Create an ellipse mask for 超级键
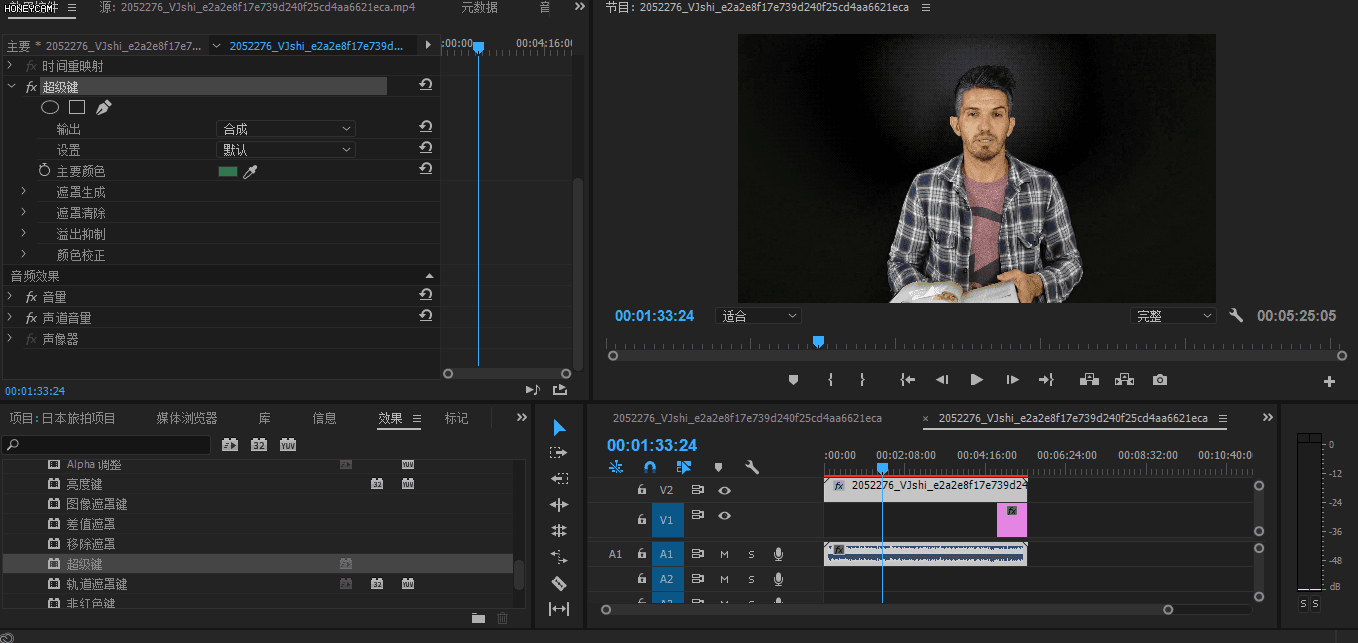This screenshot has width=1358, height=643. click(50, 107)
